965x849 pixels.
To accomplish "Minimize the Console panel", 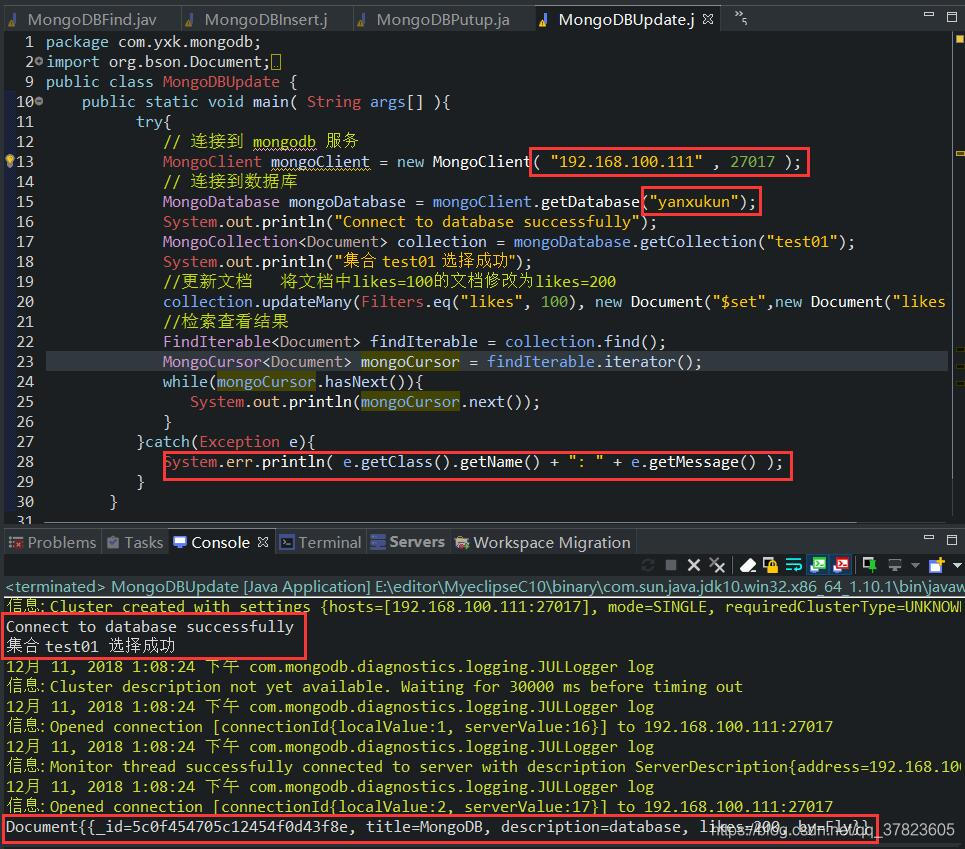I will pos(929,538).
